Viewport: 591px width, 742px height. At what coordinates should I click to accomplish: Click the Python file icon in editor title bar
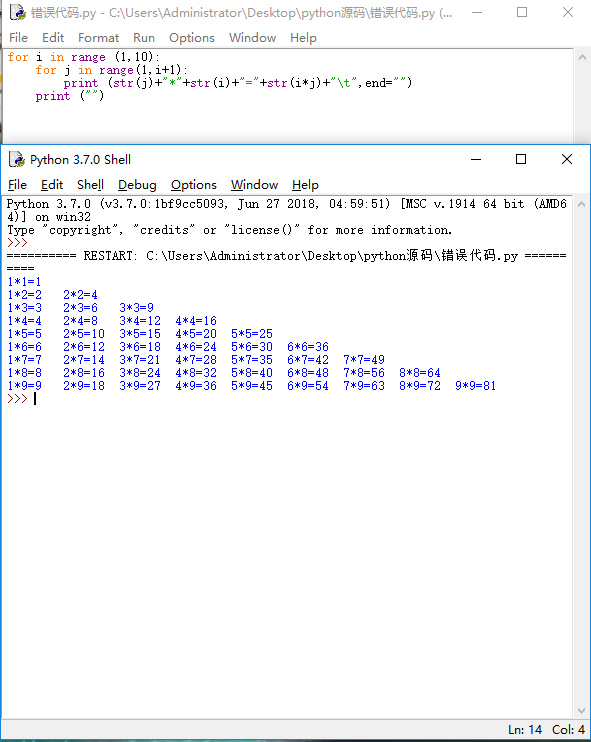pyautogui.click(x=18, y=12)
